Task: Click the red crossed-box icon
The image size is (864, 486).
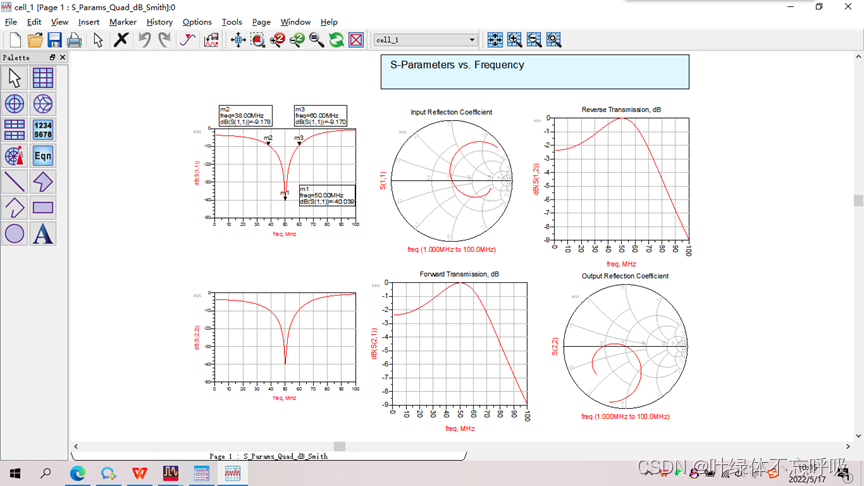Action: pyautogui.click(x=356, y=40)
